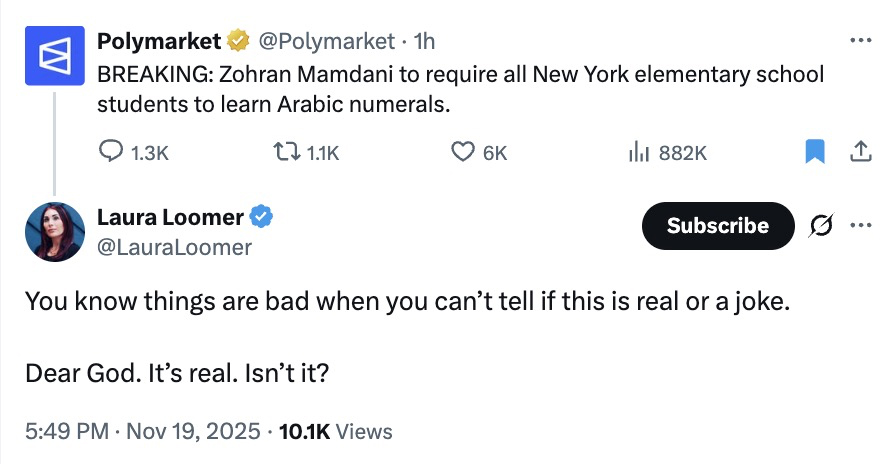Image resolution: width=894 pixels, height=464 pixels.
Task: Toggle the blue bookmark on Polymarket post
Action: coord(815,152)
